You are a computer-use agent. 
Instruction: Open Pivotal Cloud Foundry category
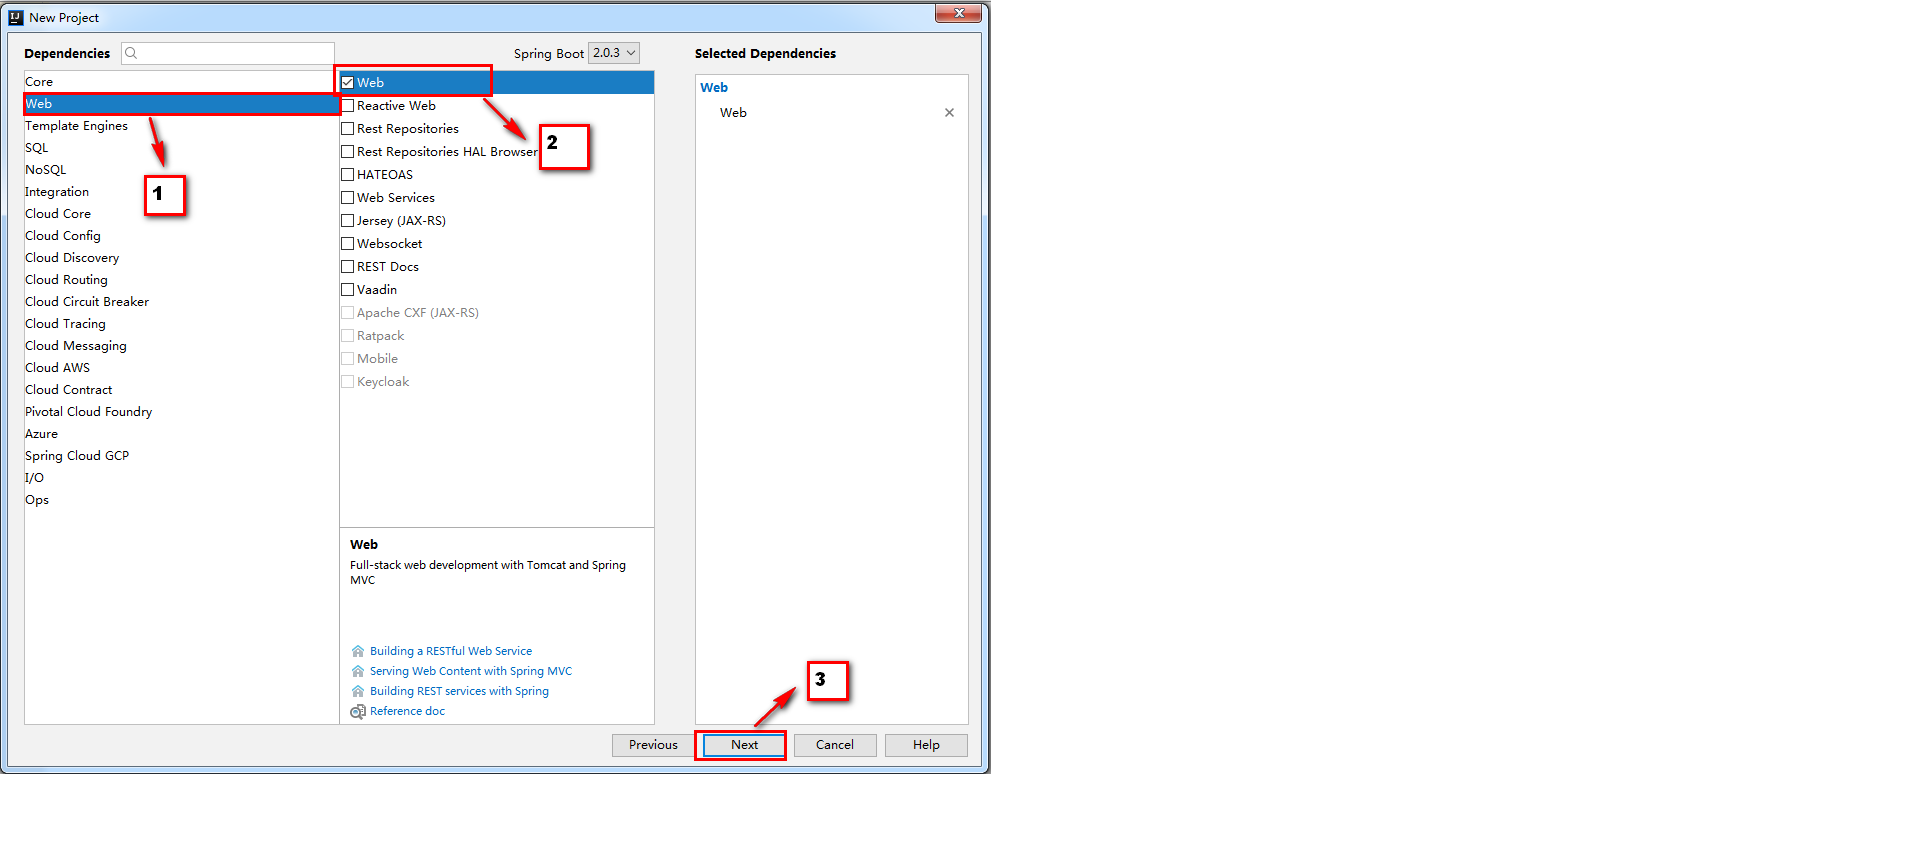181,412
